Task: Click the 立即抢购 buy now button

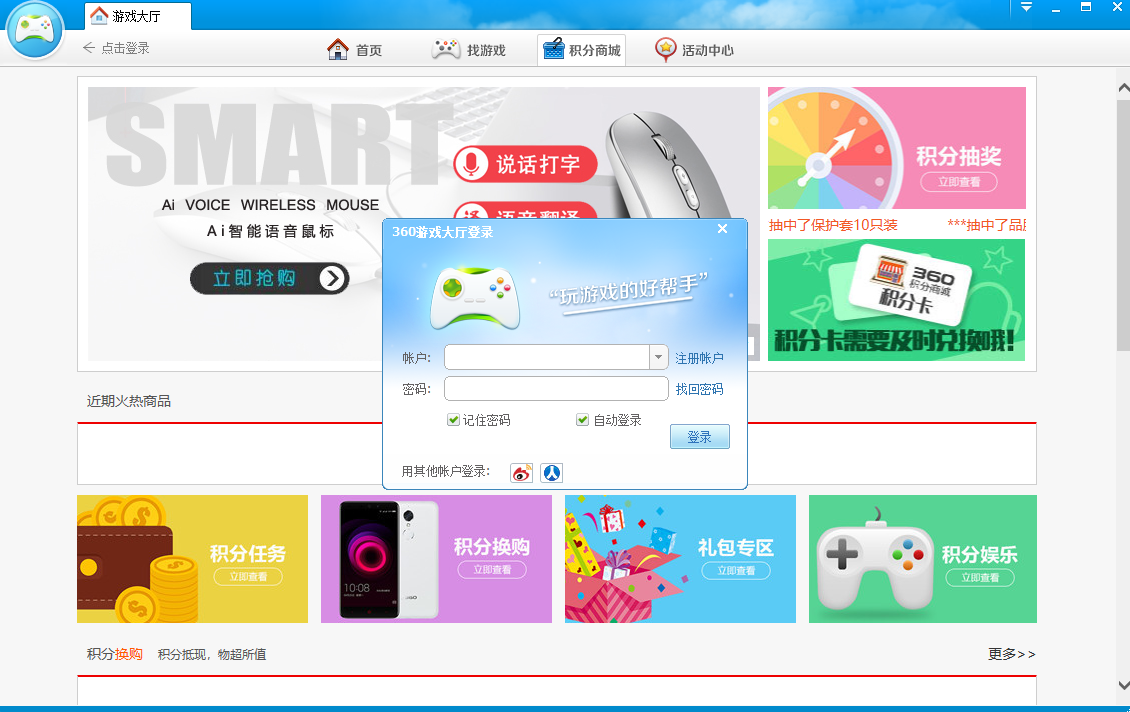Action: pos(270,278)
